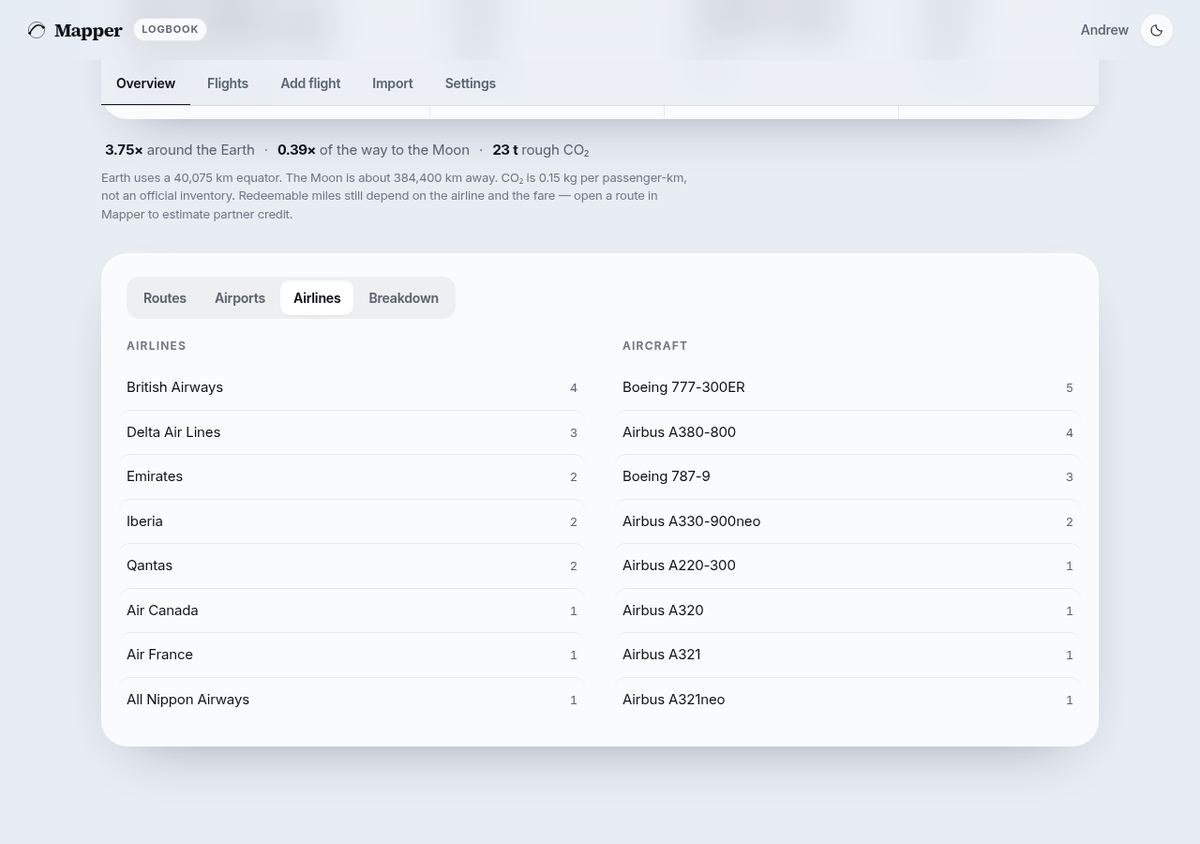Select the British Airways row
This screenshot has width=1200, height=844.
(x=352, y=388)
